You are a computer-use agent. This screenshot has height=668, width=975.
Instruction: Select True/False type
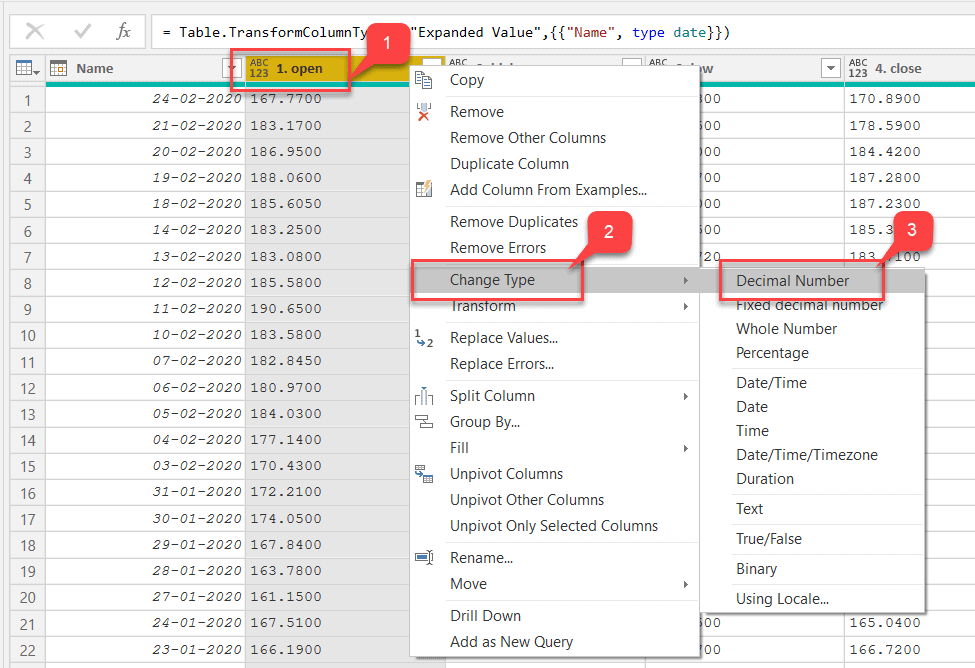click(x=769, y=539)
